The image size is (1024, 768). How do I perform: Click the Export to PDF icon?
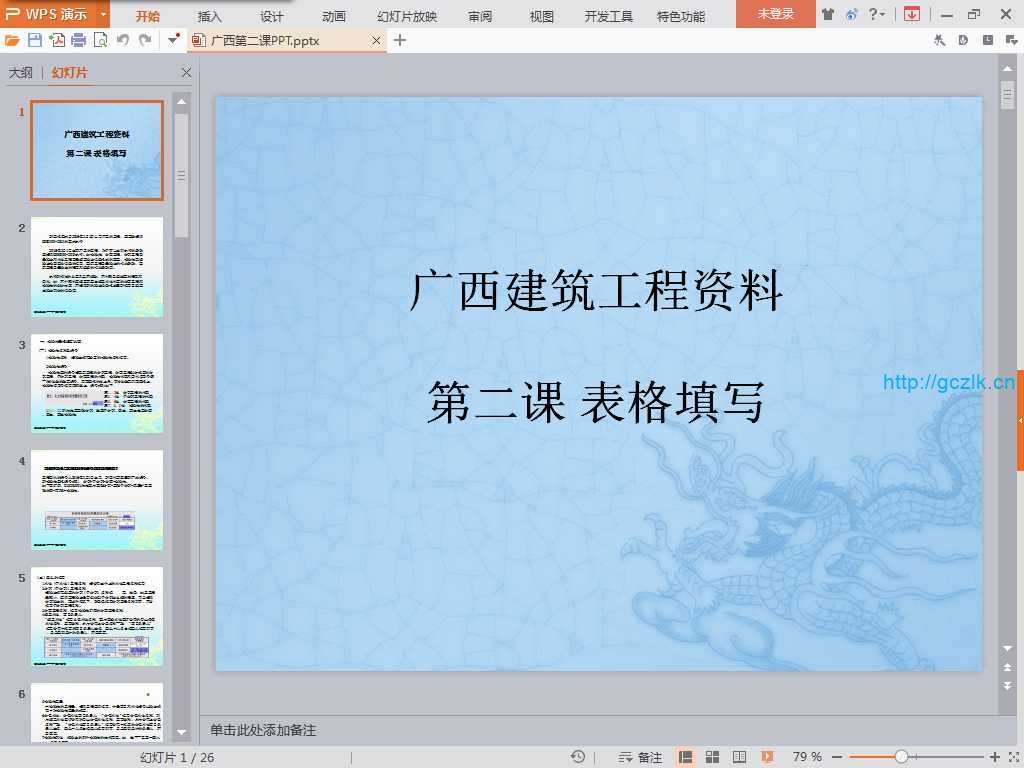(x=57, y=40)
